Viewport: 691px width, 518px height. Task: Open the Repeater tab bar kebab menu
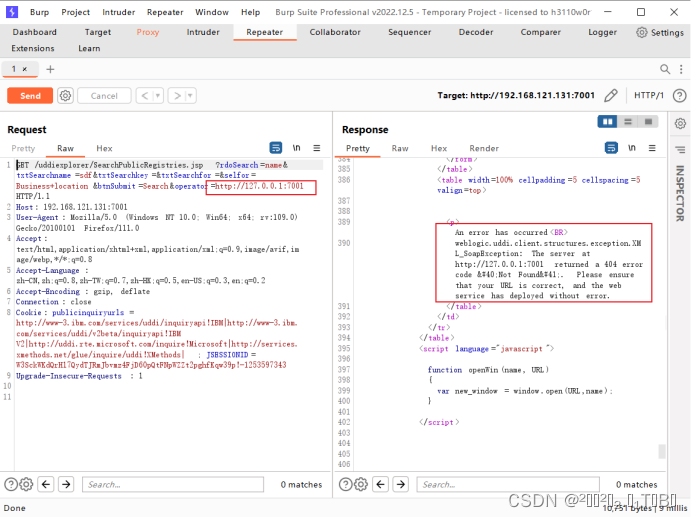[681, 69]
